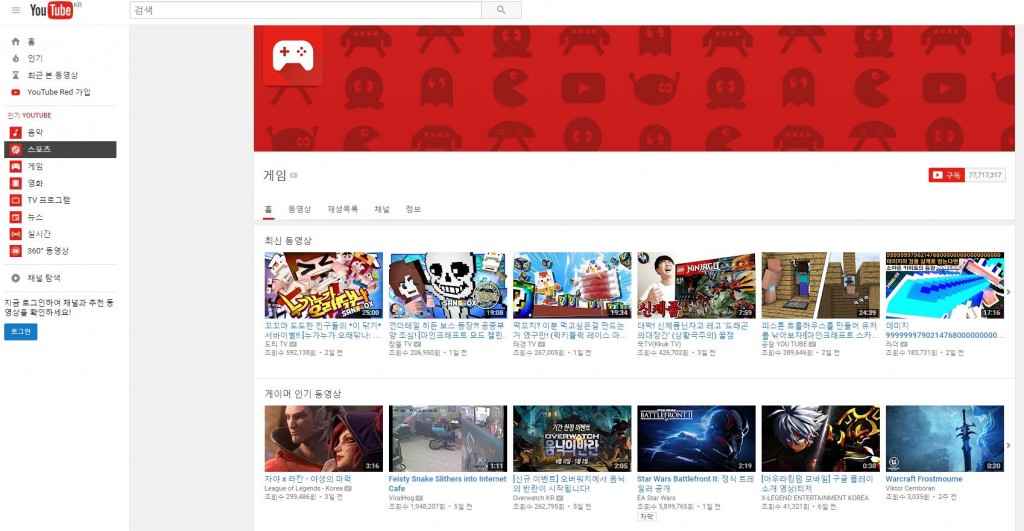1024x531 pixels.
Task: Click 자막 badge under Battlefront video
Action: click(647, 517)
